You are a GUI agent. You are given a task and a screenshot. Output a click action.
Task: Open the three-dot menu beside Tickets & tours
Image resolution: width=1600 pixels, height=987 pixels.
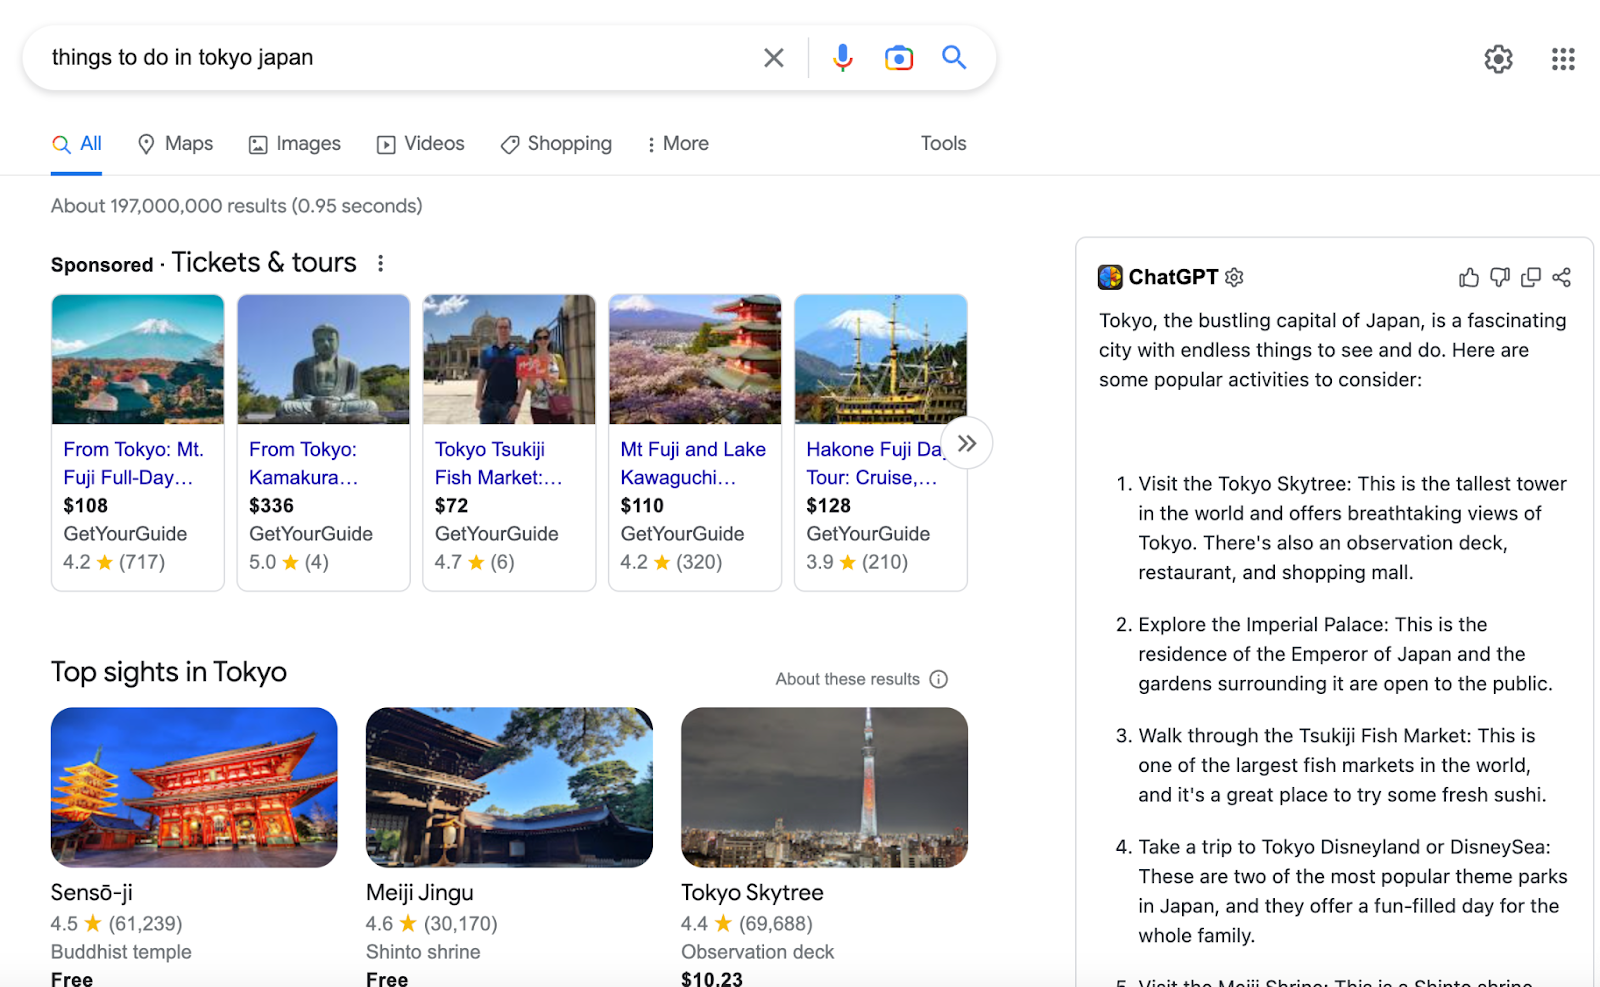pyautogui.click(x=380, y=263)
